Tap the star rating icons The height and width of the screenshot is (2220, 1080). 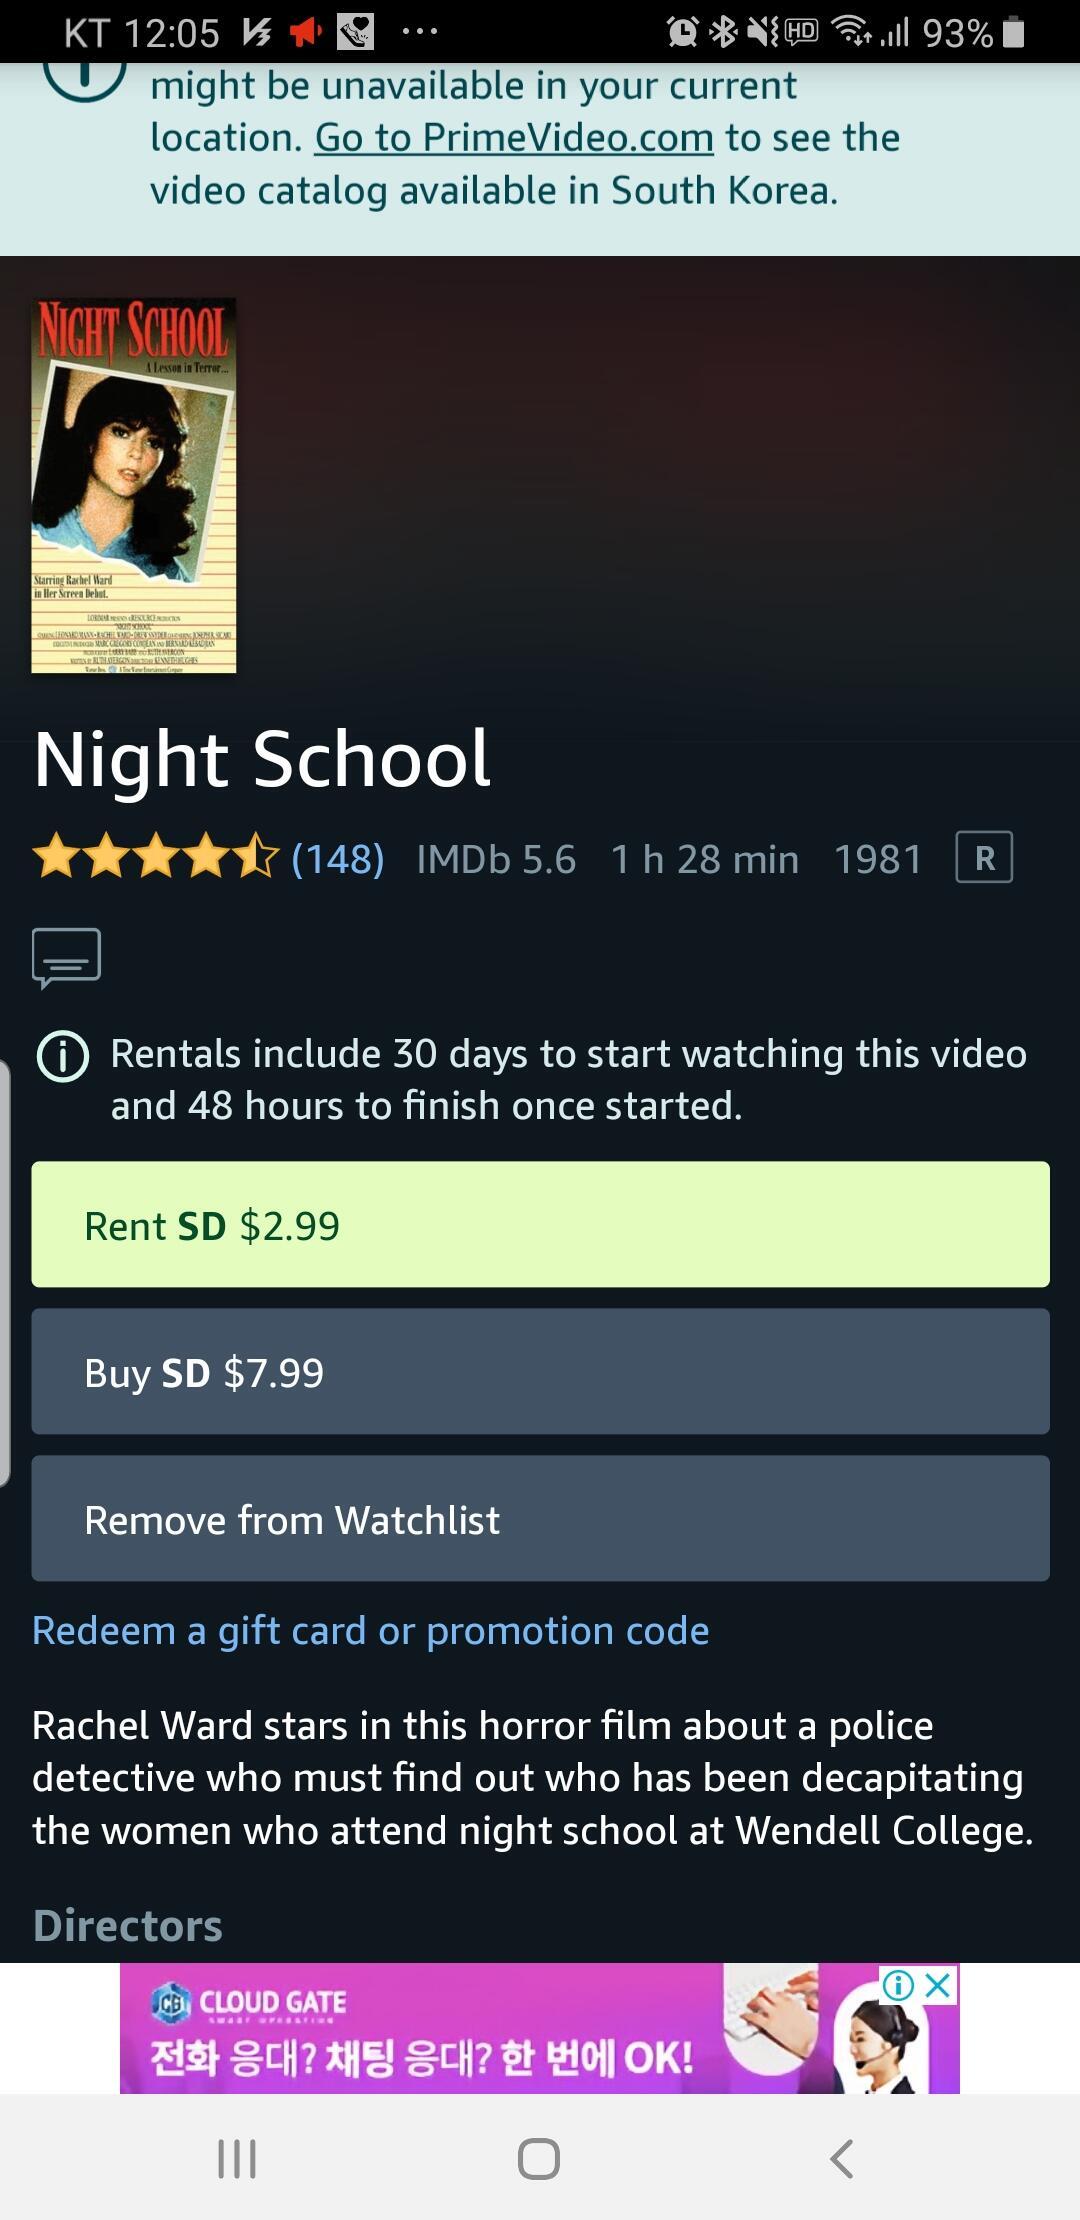click(x=156, y=858)
